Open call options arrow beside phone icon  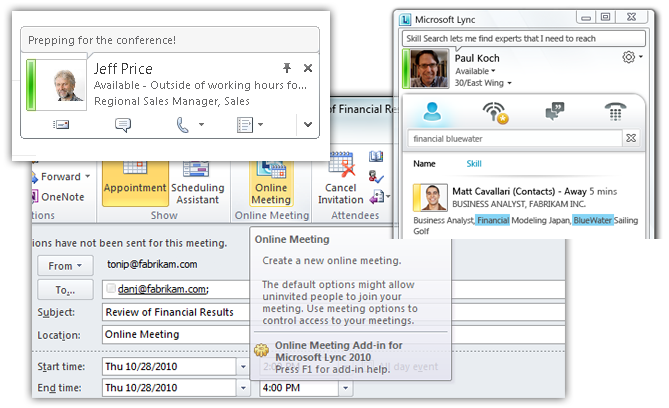click(201, 125)
